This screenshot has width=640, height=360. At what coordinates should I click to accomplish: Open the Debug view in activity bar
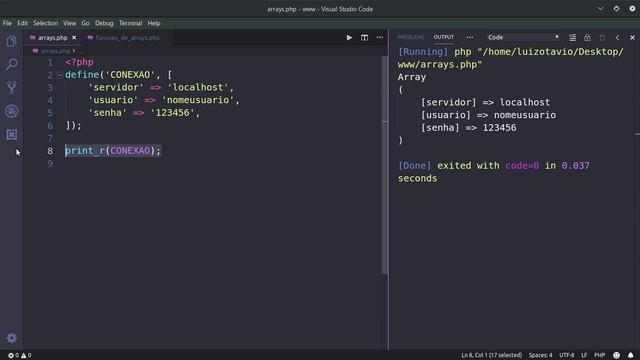11,111
